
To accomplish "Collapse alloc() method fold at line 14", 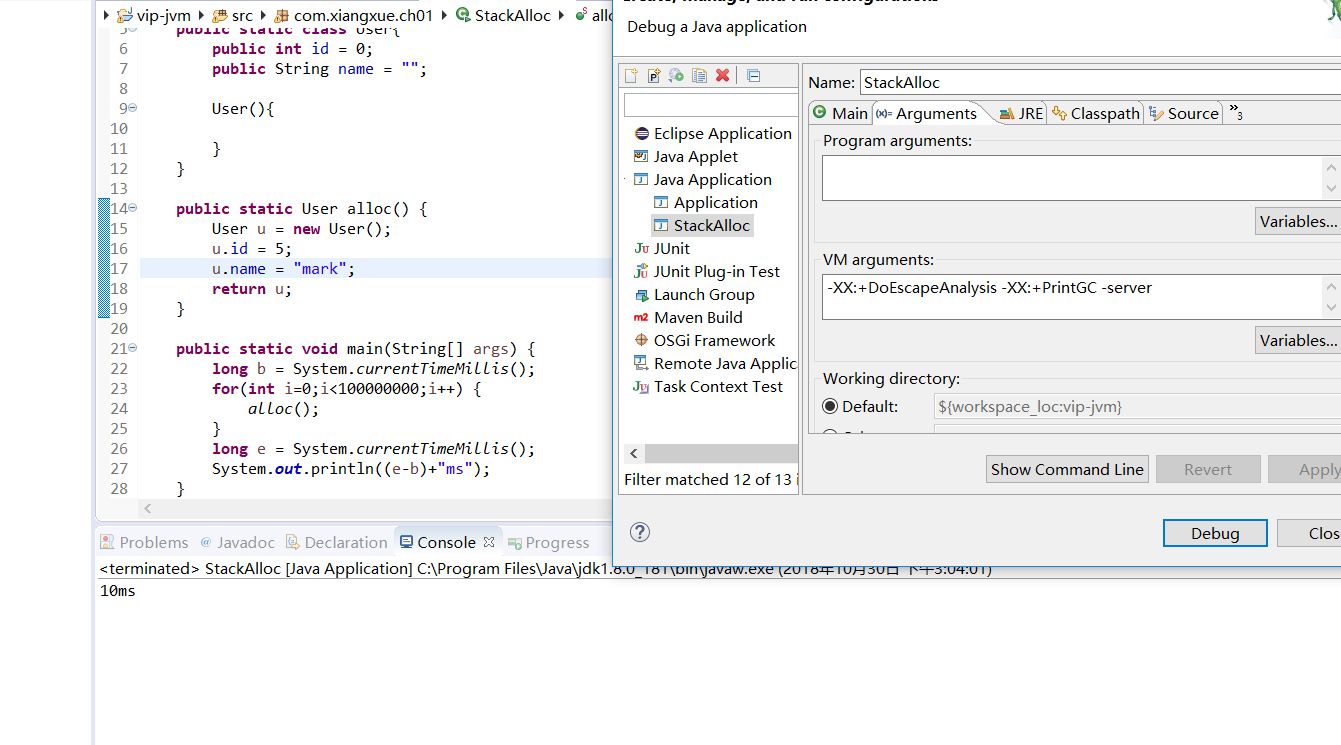I will (133, 208).
